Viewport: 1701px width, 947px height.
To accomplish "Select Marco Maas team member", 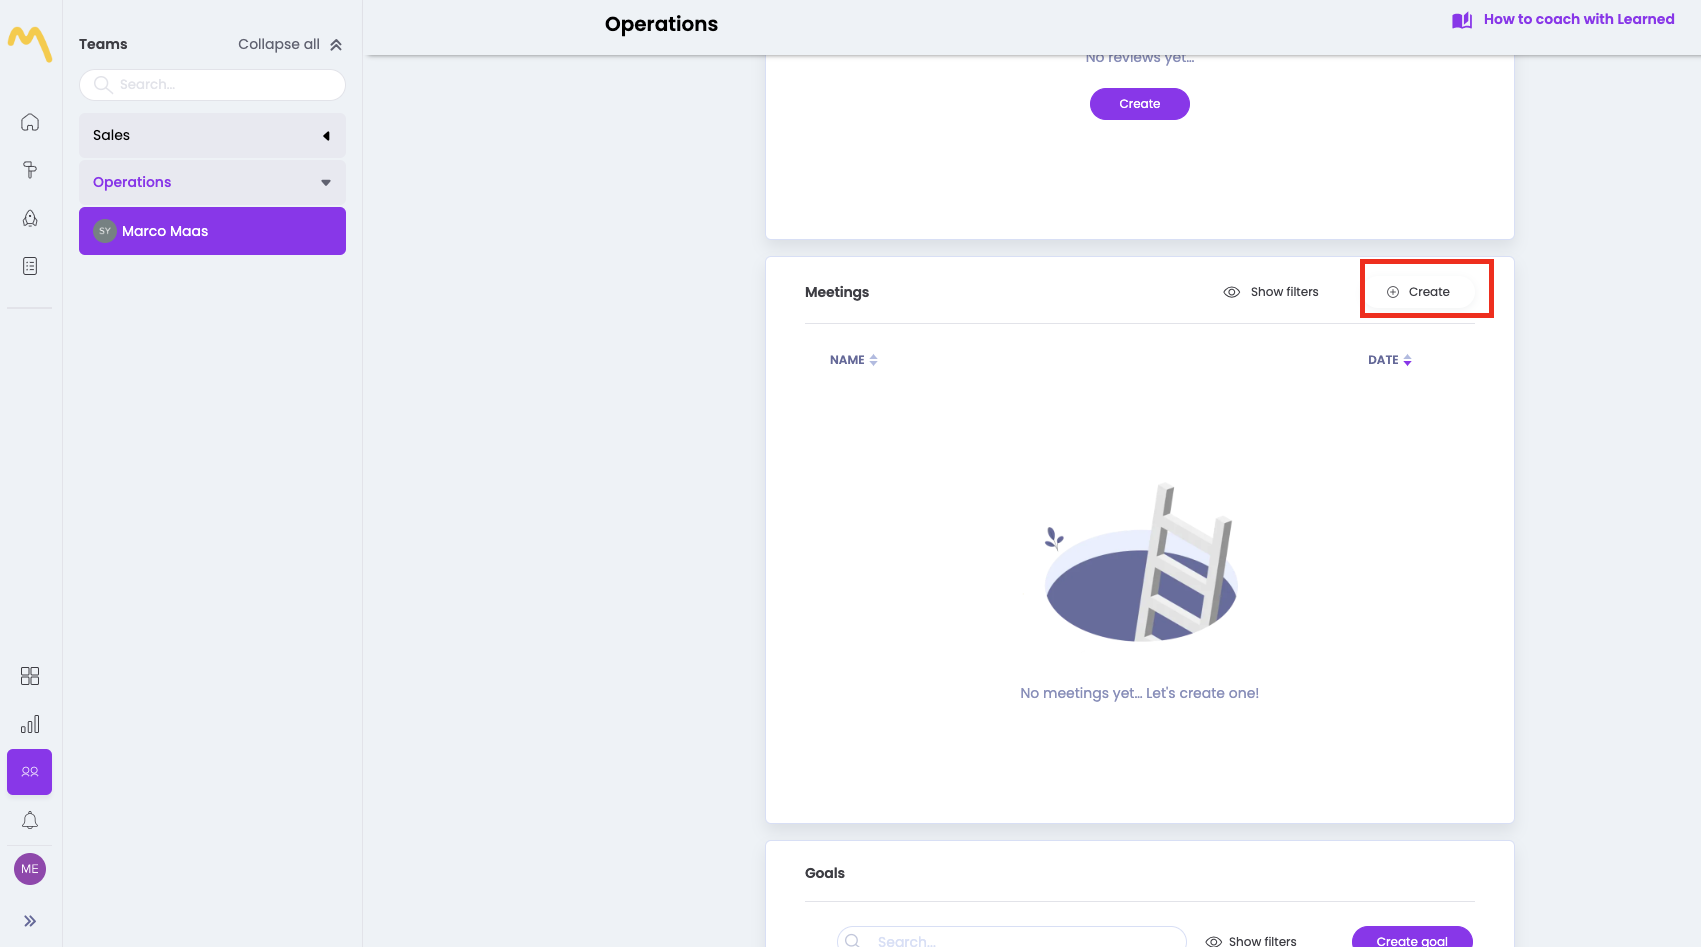I will pos(212,231).
